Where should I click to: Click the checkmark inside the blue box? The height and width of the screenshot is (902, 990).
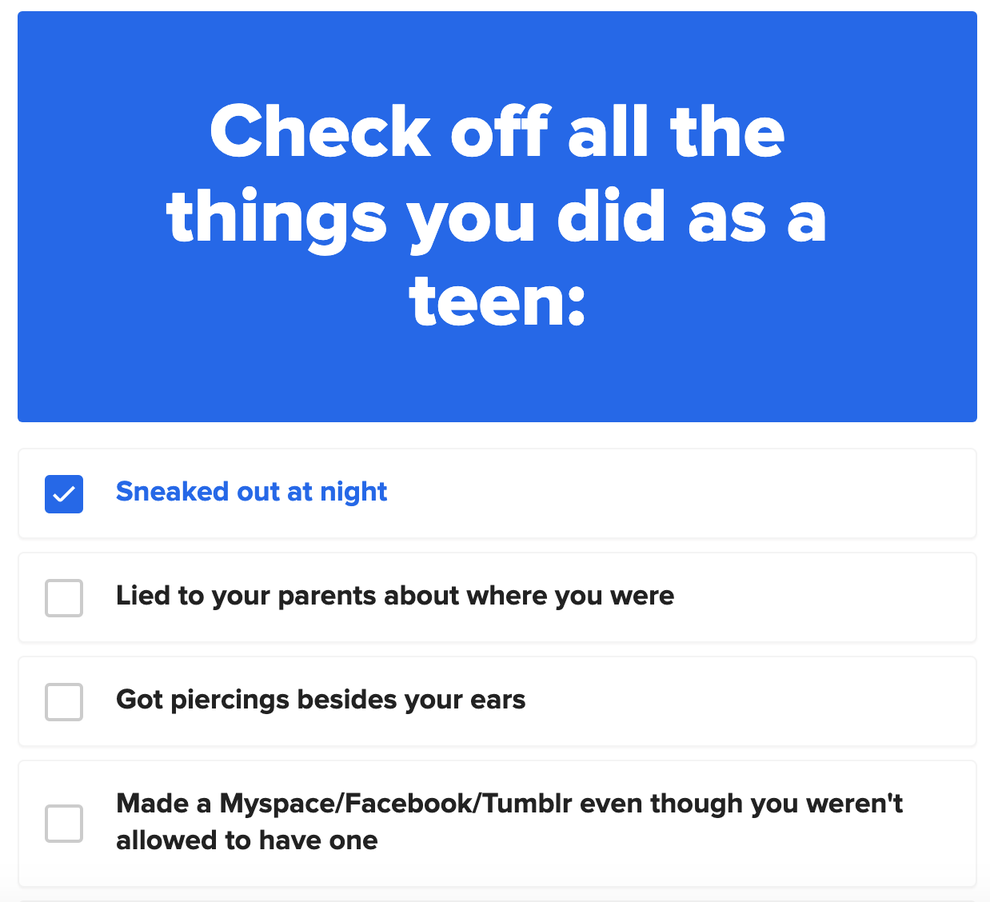[63, 494]
